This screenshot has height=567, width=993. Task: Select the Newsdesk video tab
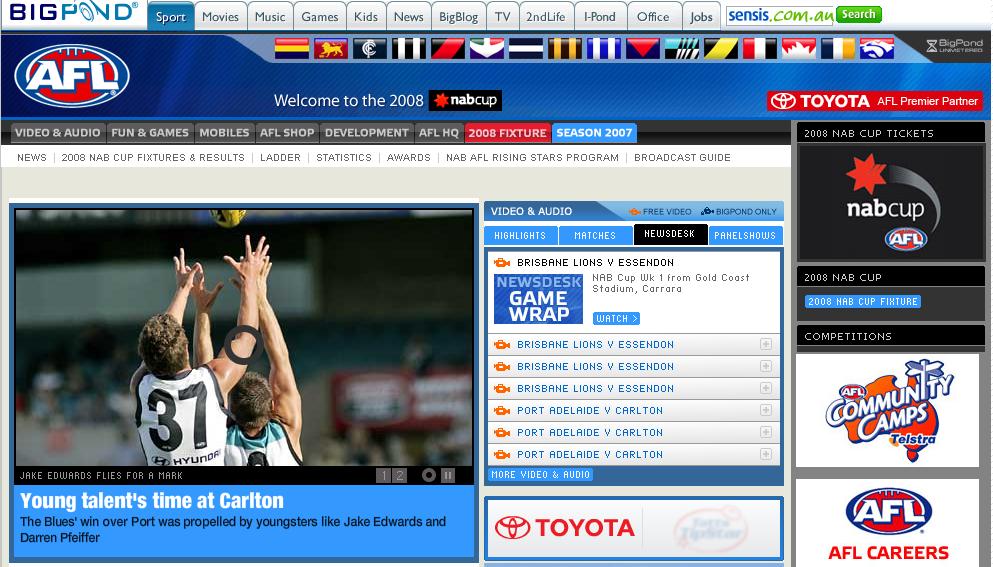670,234
